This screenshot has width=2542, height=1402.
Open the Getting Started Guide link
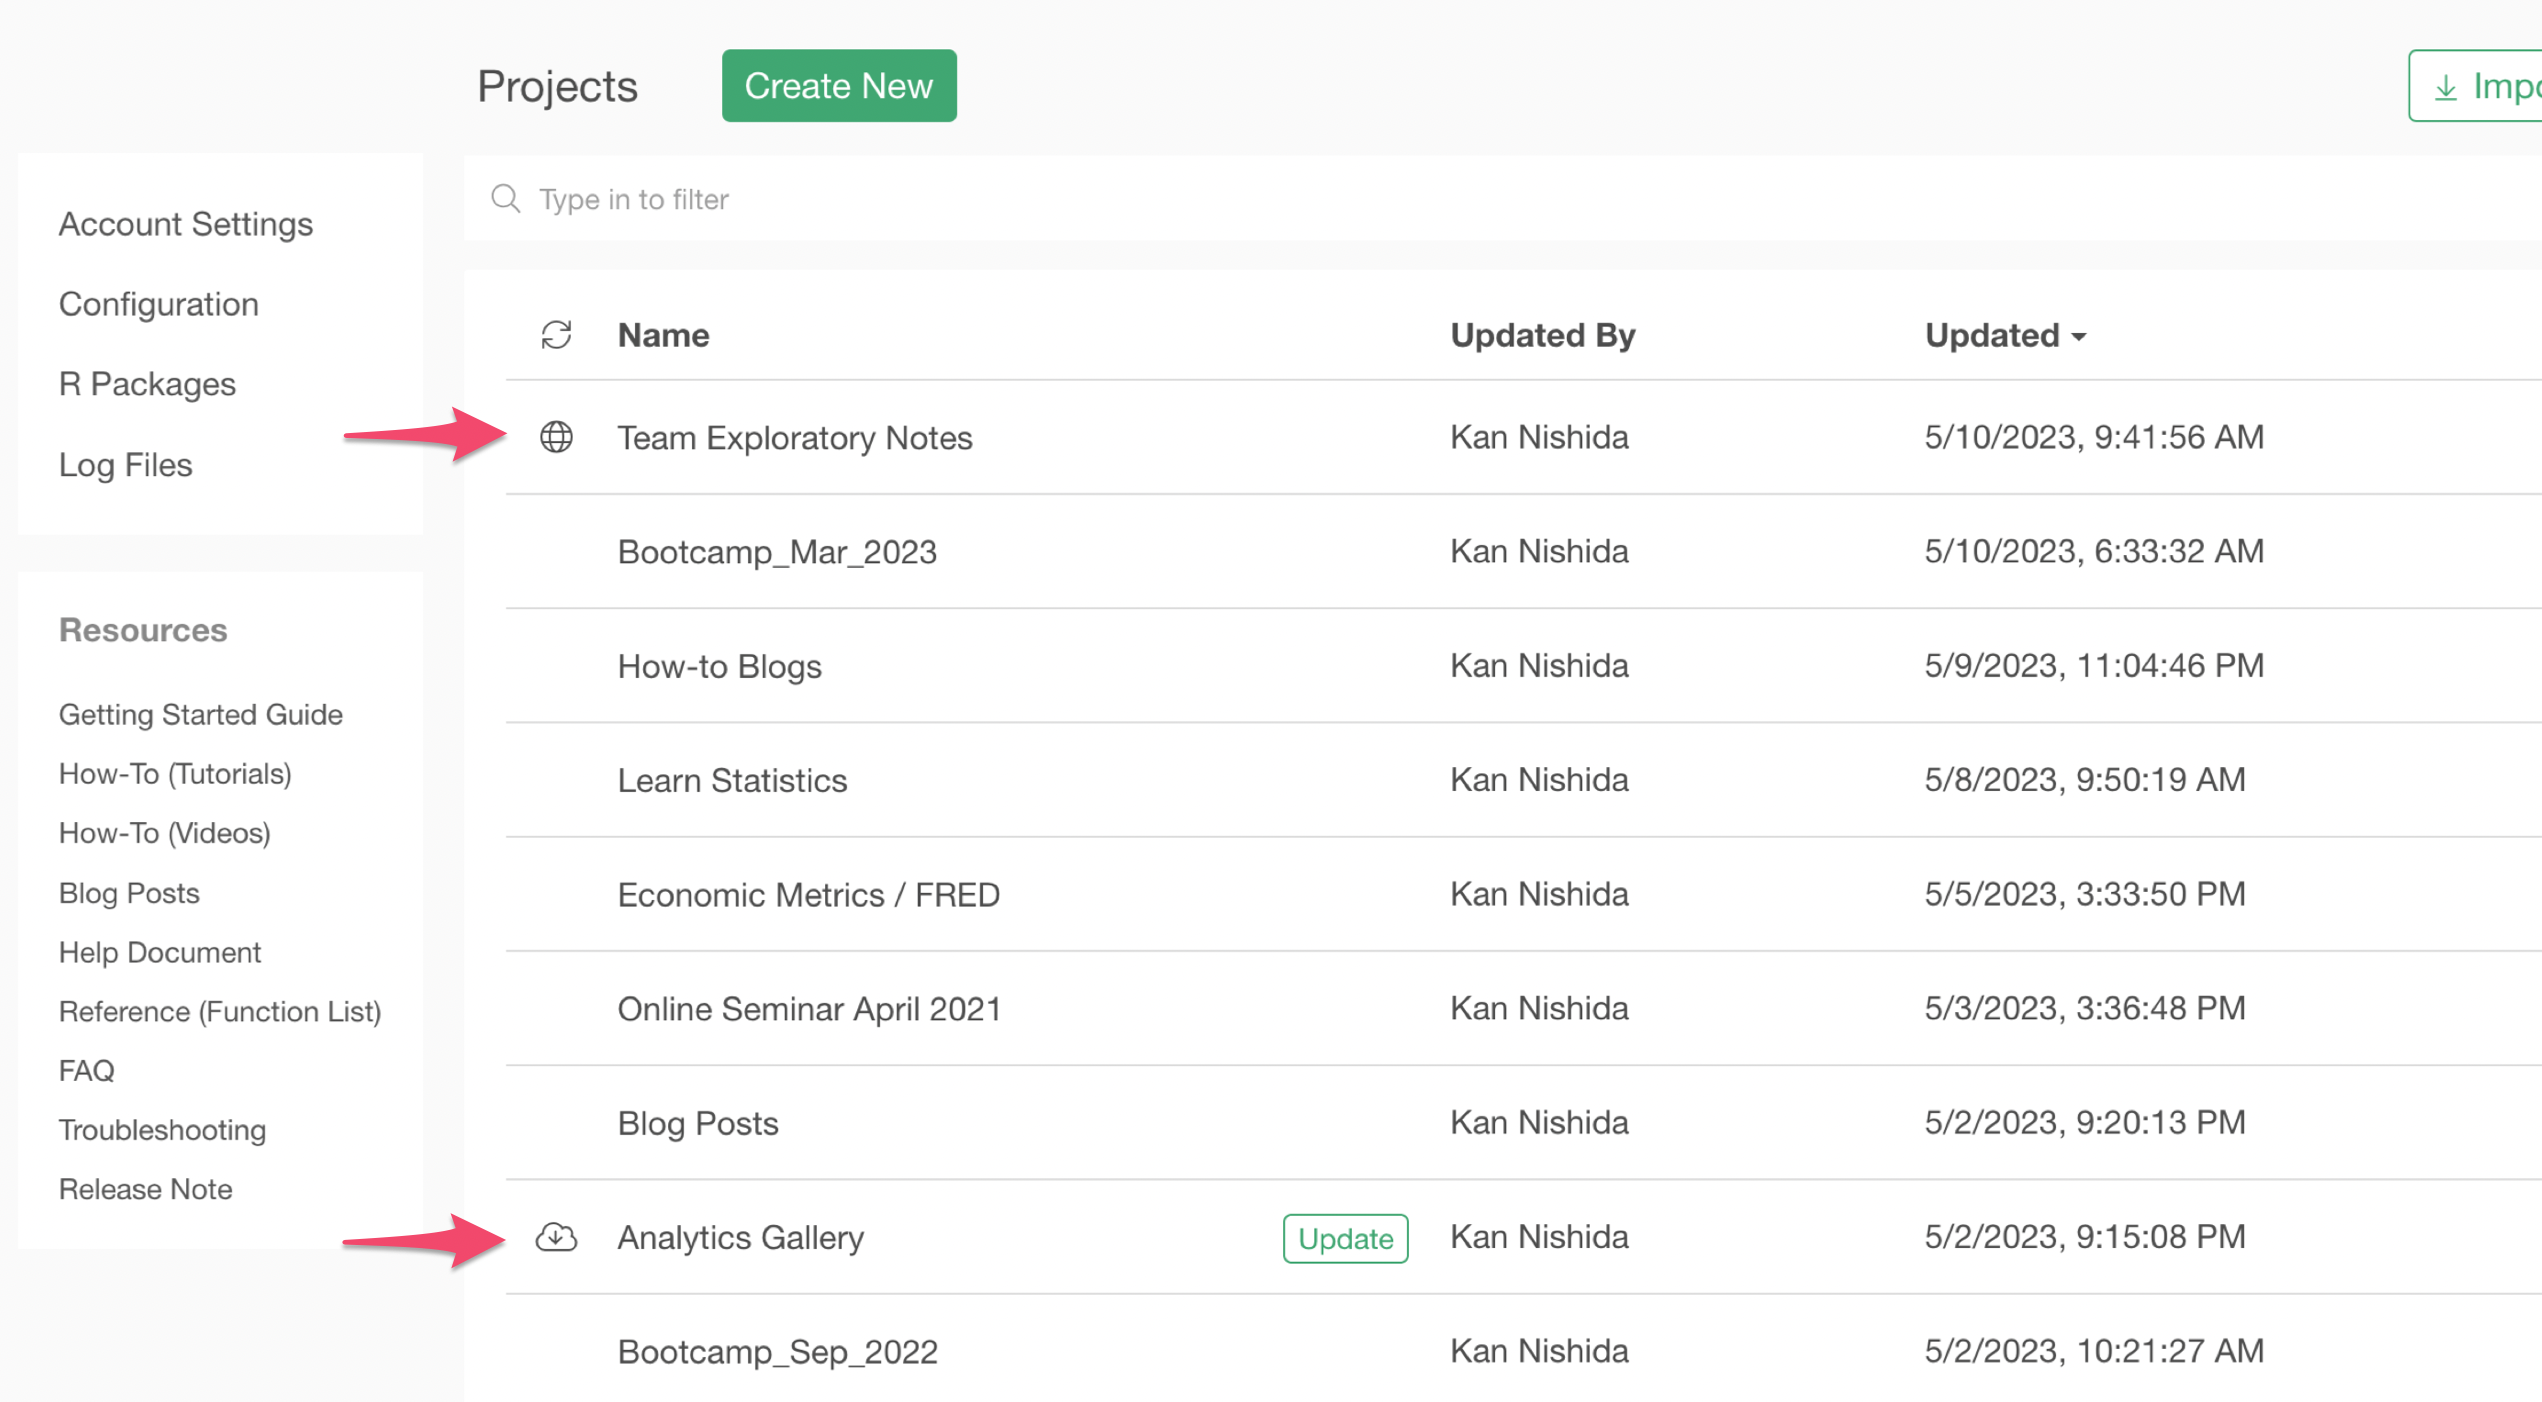click(x=200, y=714)
